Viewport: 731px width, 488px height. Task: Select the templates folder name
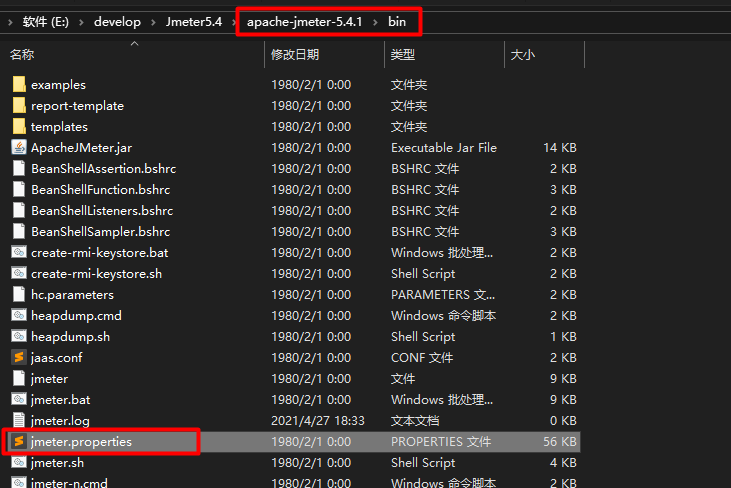pos(59,127)
